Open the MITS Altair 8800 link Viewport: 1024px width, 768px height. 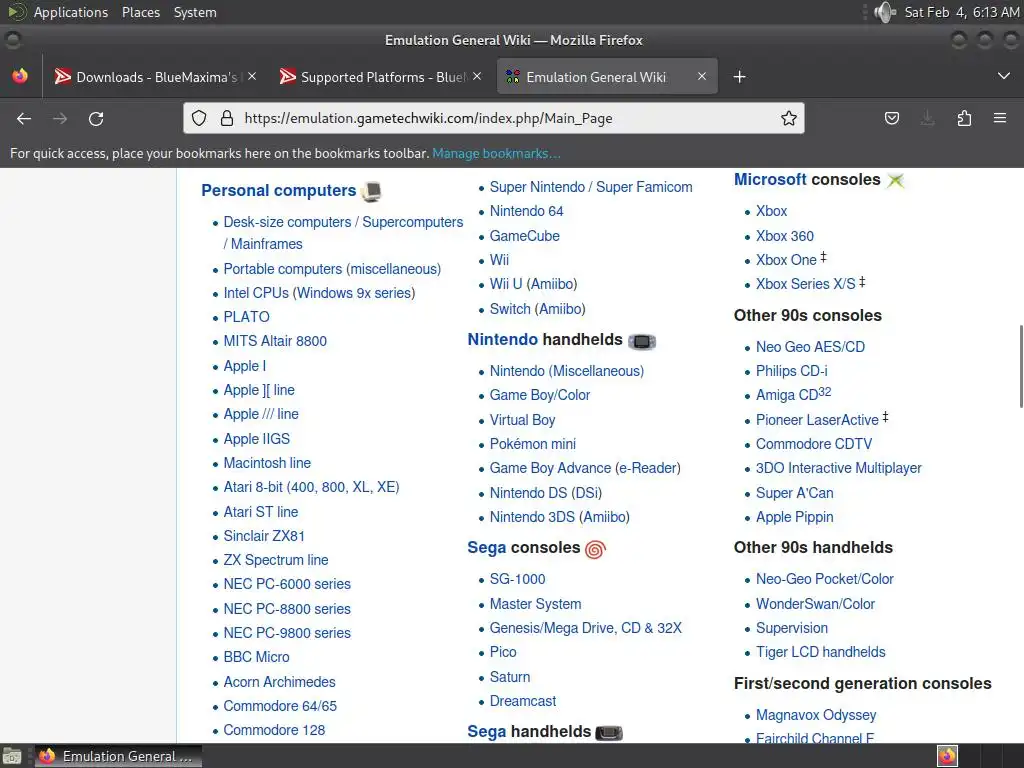(275, 341)
